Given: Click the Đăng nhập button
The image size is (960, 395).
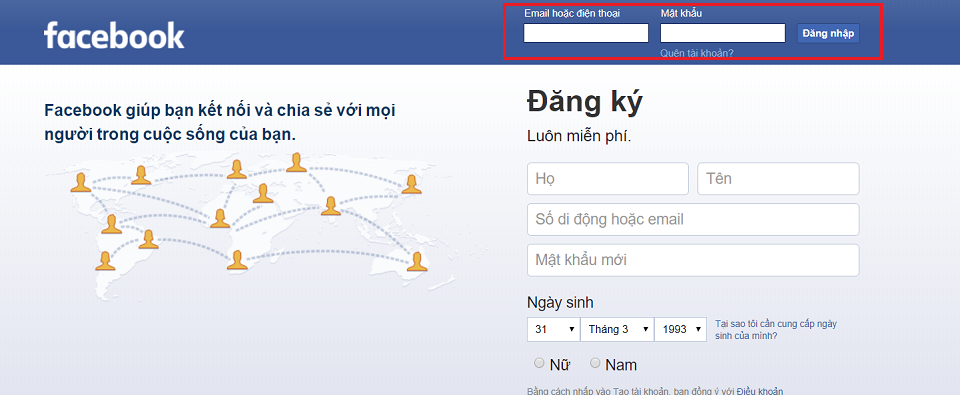Looking at the screenshot, I should coord(828,33).
